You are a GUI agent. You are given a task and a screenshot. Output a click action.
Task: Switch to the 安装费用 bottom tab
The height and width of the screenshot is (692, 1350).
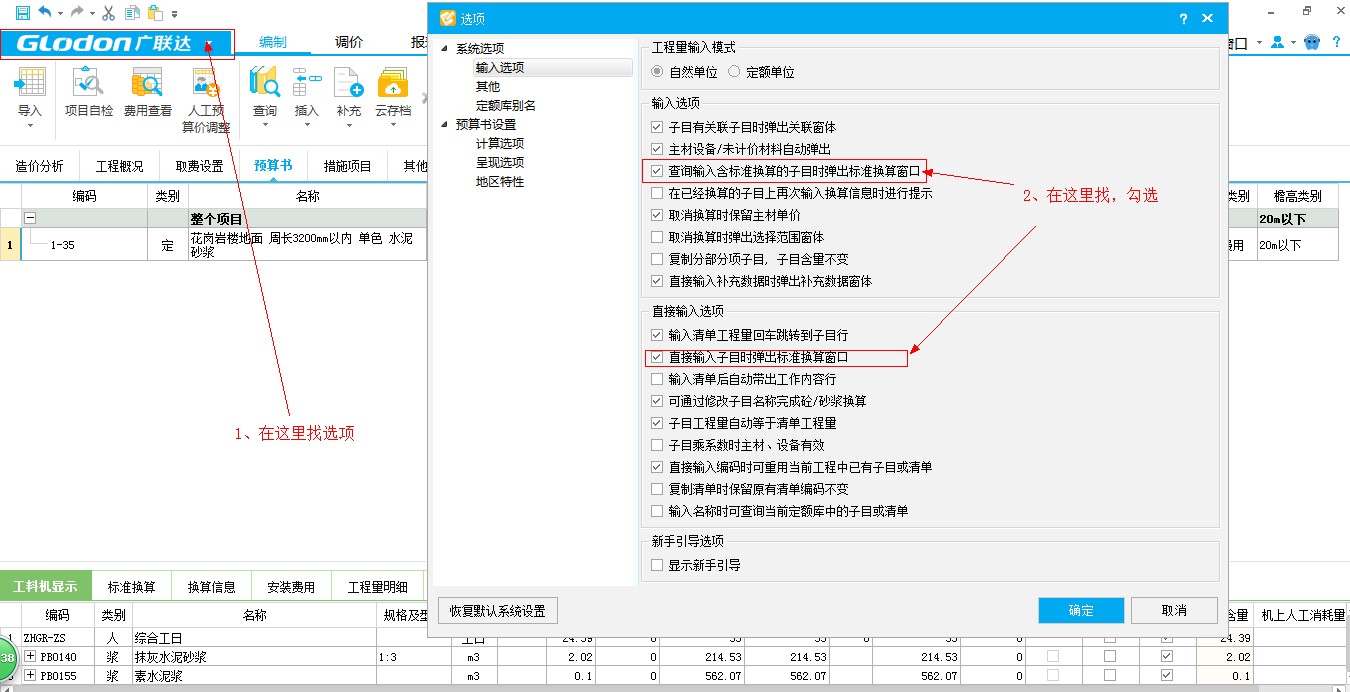291,587
